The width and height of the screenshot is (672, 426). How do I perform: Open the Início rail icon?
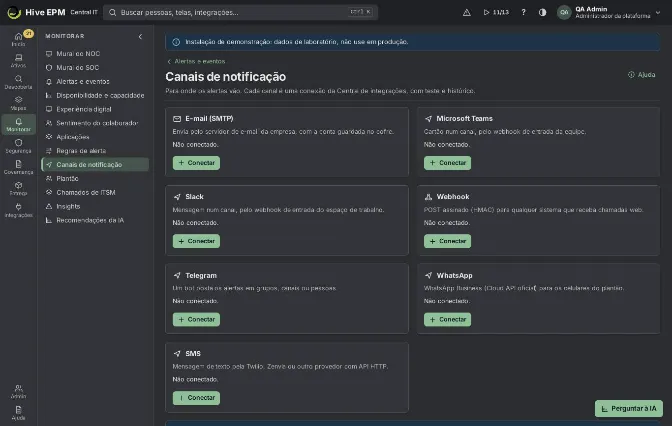[18, 39]
